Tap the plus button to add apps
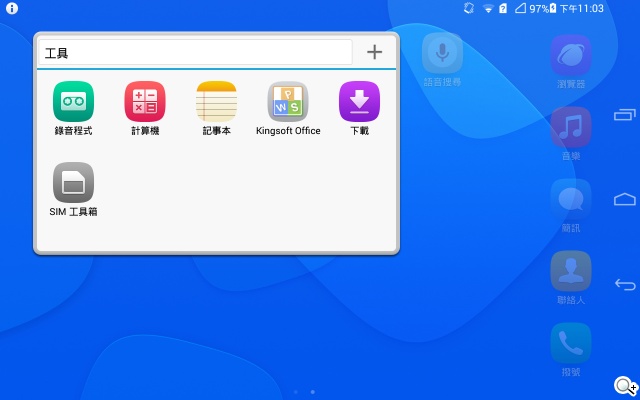Viewport: 640px width, 400px height. [x=375, y=52]
